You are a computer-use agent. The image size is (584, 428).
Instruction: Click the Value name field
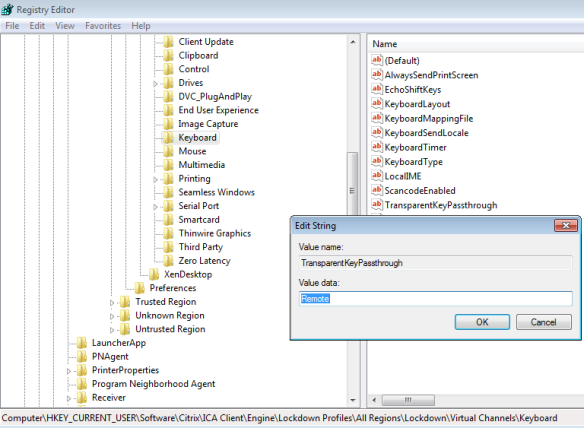(x=435, y=263)
